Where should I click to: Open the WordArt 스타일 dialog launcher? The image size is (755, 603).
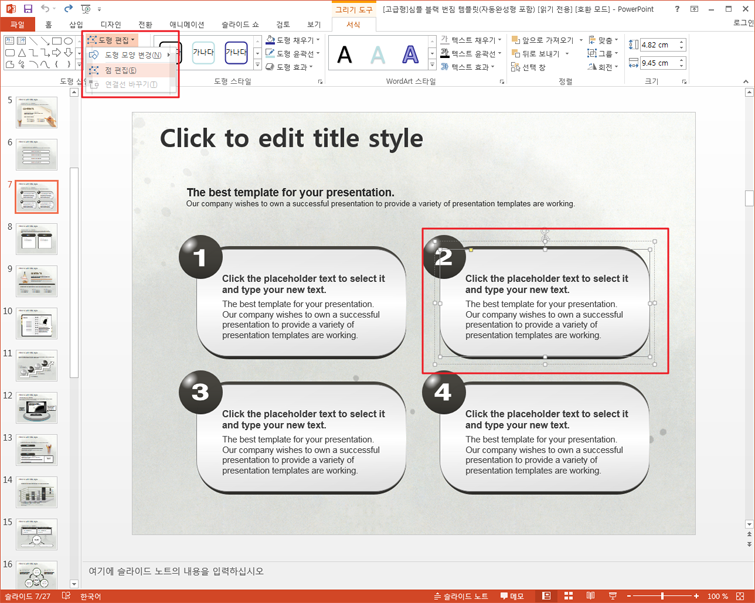(502, 82)
